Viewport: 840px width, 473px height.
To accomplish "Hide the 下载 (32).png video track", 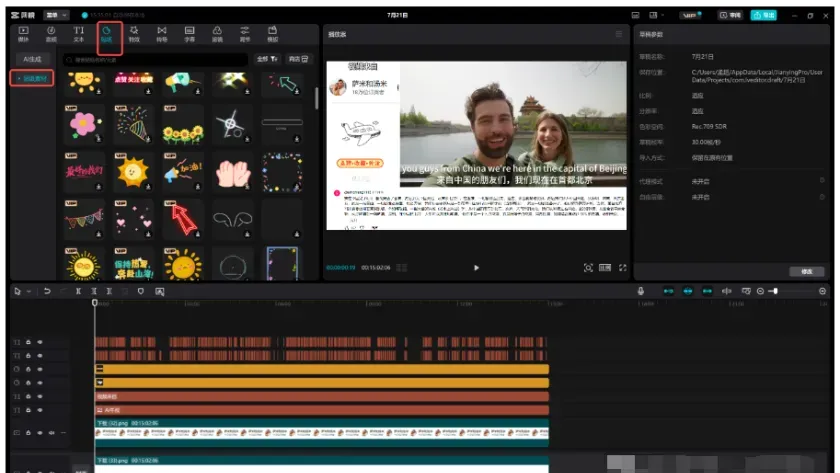I will click(x=40, y=432).
